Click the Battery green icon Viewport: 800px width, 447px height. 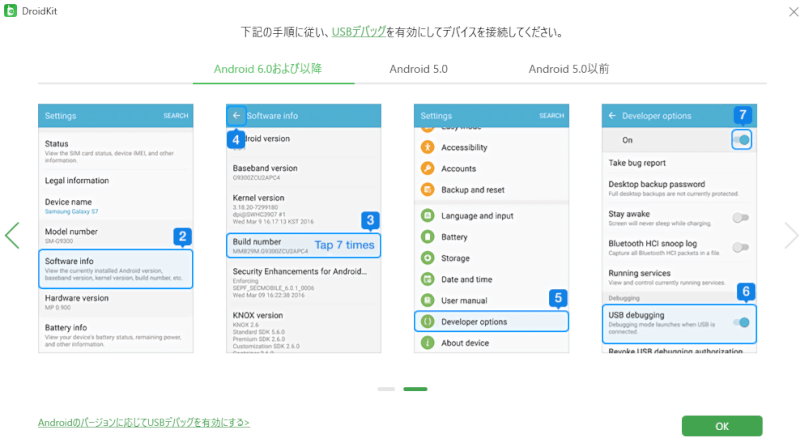pos(428,237)
